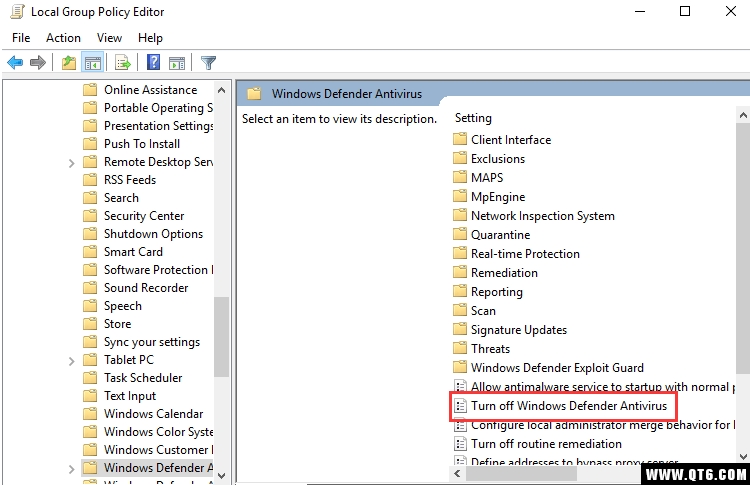Screen dimensions: 750x485
Task: Open Real-time Protection folder
Action: [517, 254]
